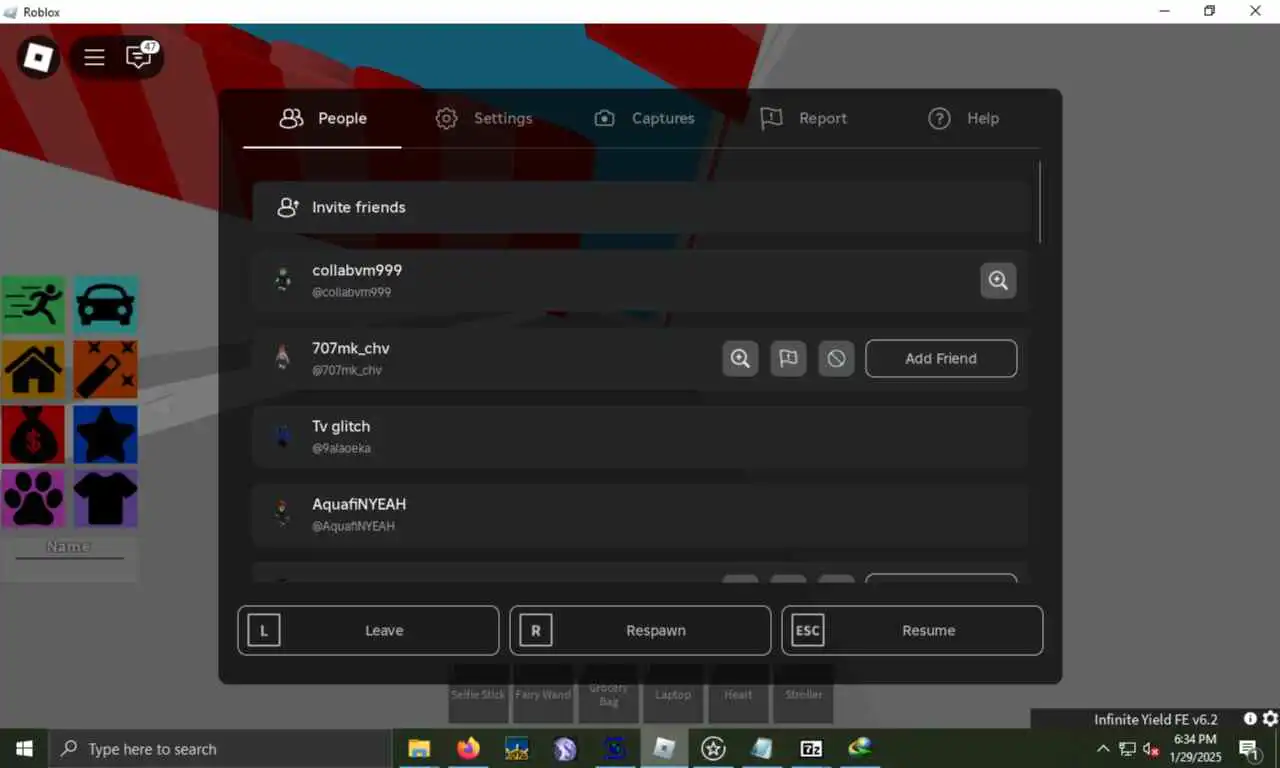Select the Grocery Bag hotbar slot
Screen dimensions: 1280x768
pos(608,694)
